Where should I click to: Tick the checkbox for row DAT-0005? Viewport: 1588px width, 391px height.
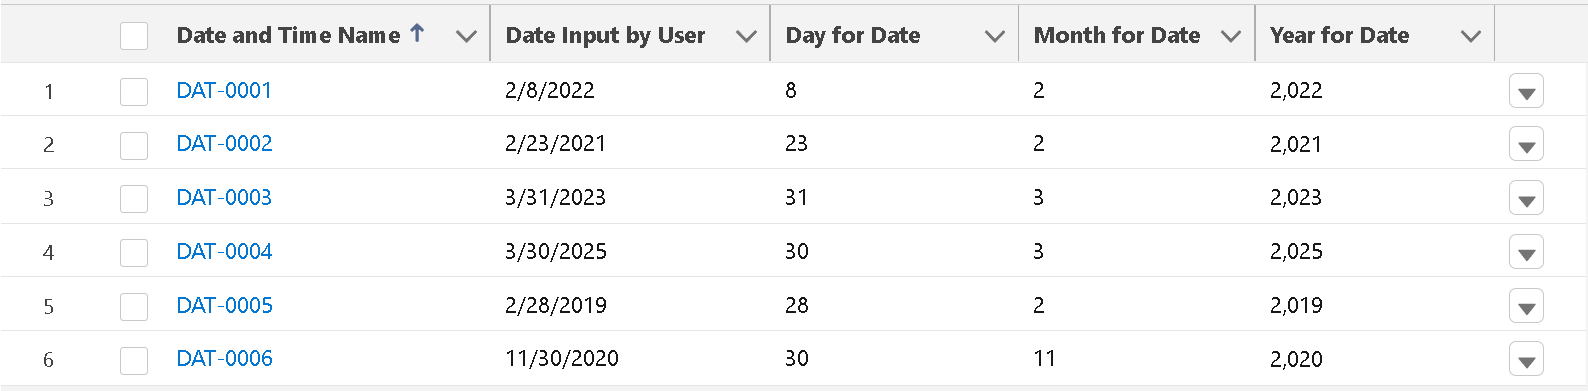point(134,306)
